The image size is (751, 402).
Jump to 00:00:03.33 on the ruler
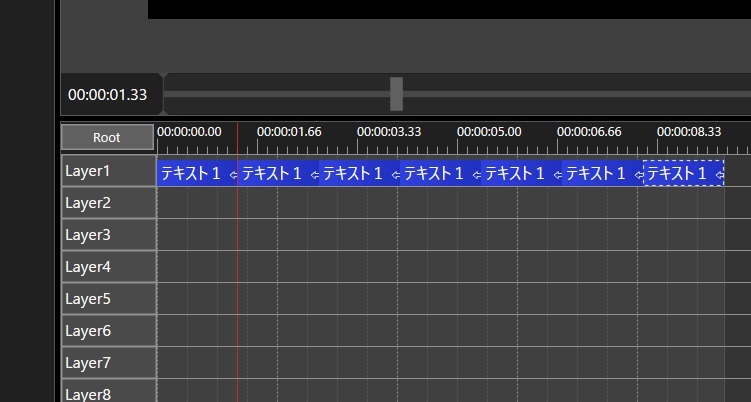coord(388,131)
